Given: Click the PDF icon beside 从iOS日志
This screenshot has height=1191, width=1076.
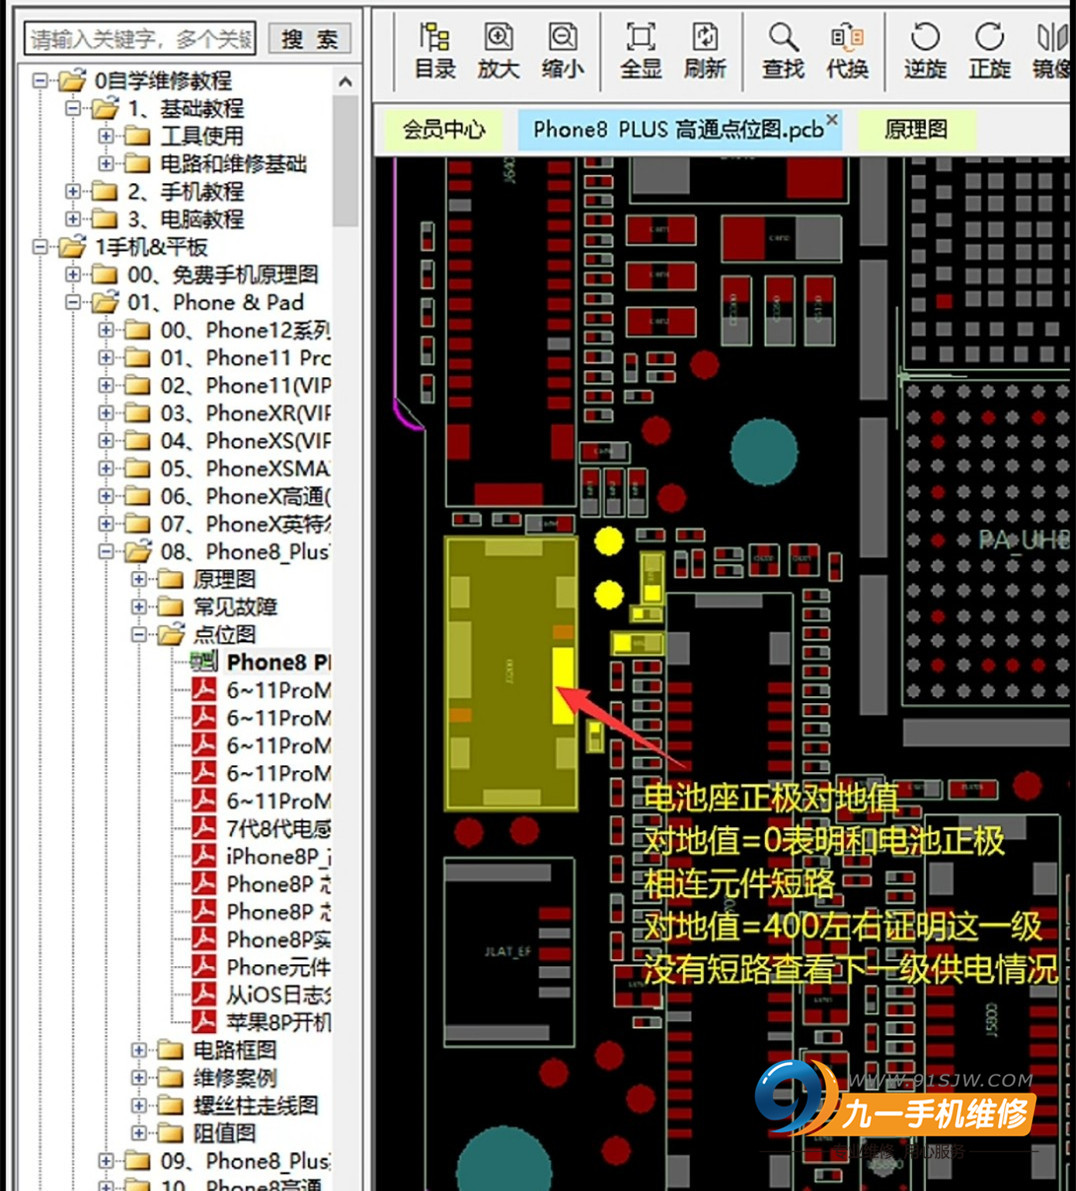Looking at the screenshot, I should (x=204, y=994).
